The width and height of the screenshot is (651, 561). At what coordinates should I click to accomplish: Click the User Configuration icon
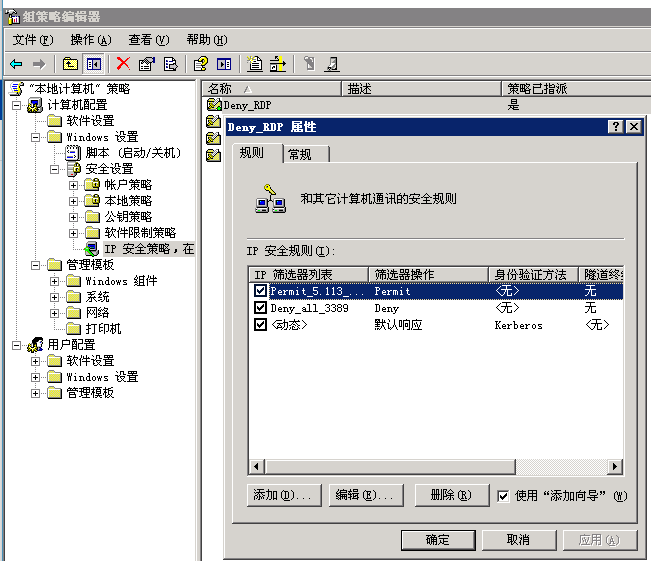click(x=35, y=345)
